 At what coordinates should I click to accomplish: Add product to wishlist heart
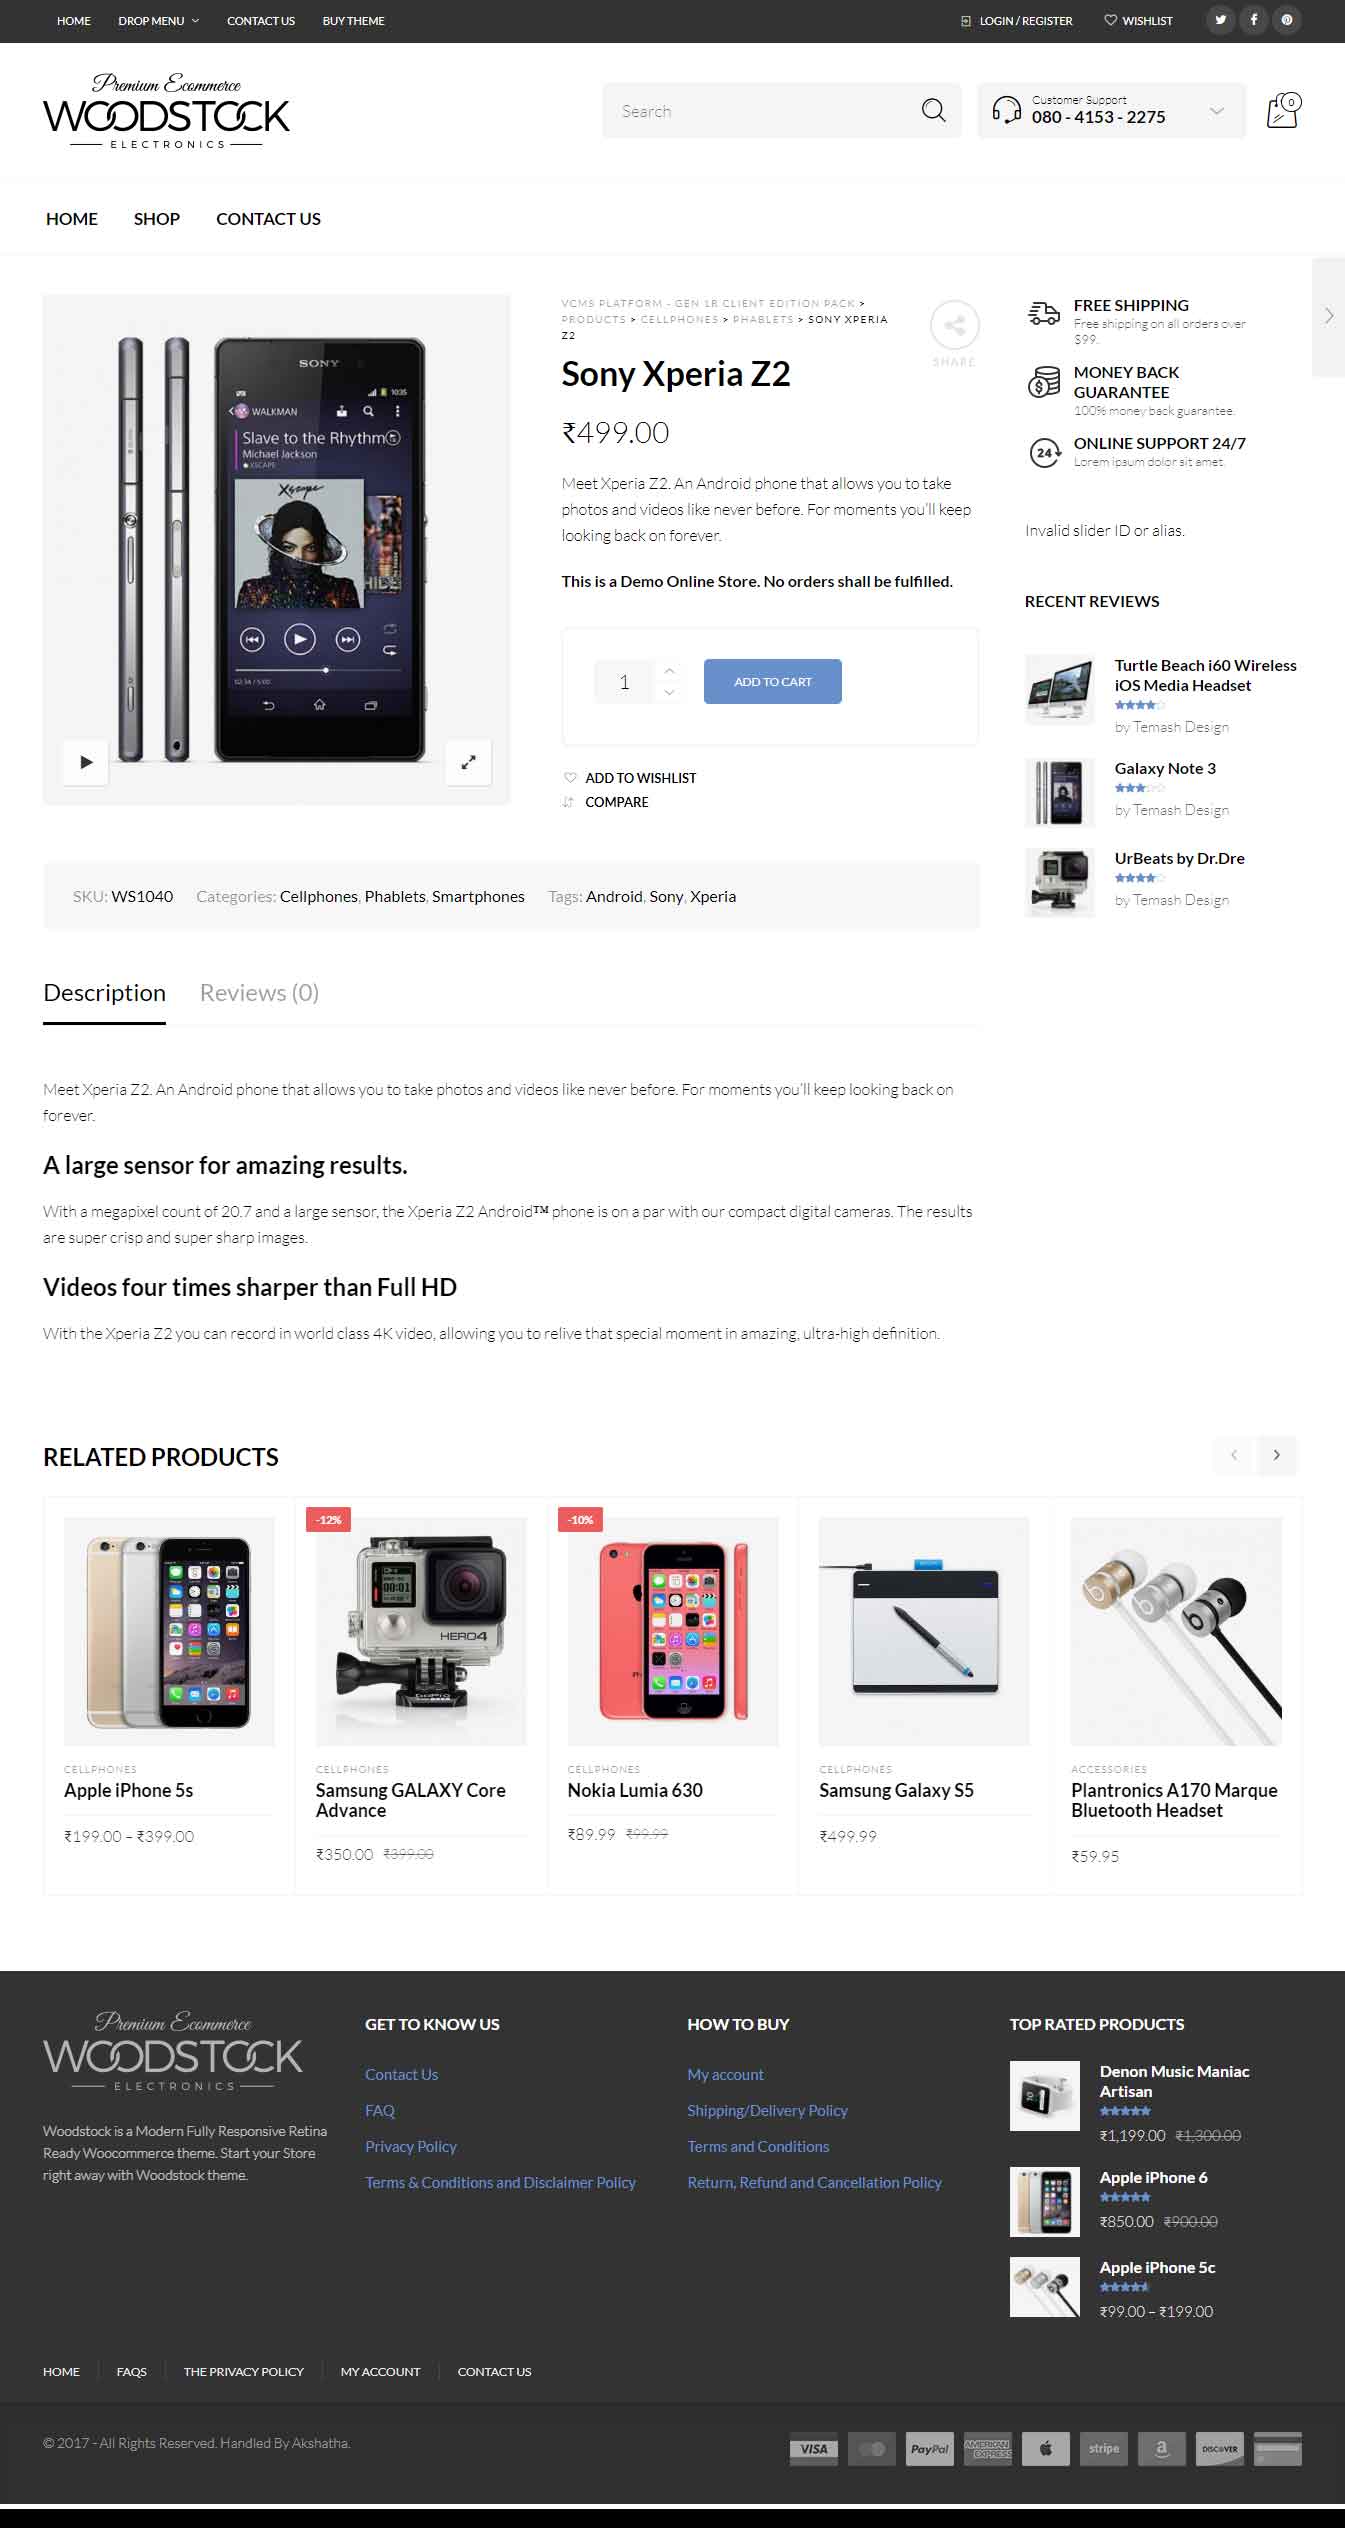click(570, 777)
